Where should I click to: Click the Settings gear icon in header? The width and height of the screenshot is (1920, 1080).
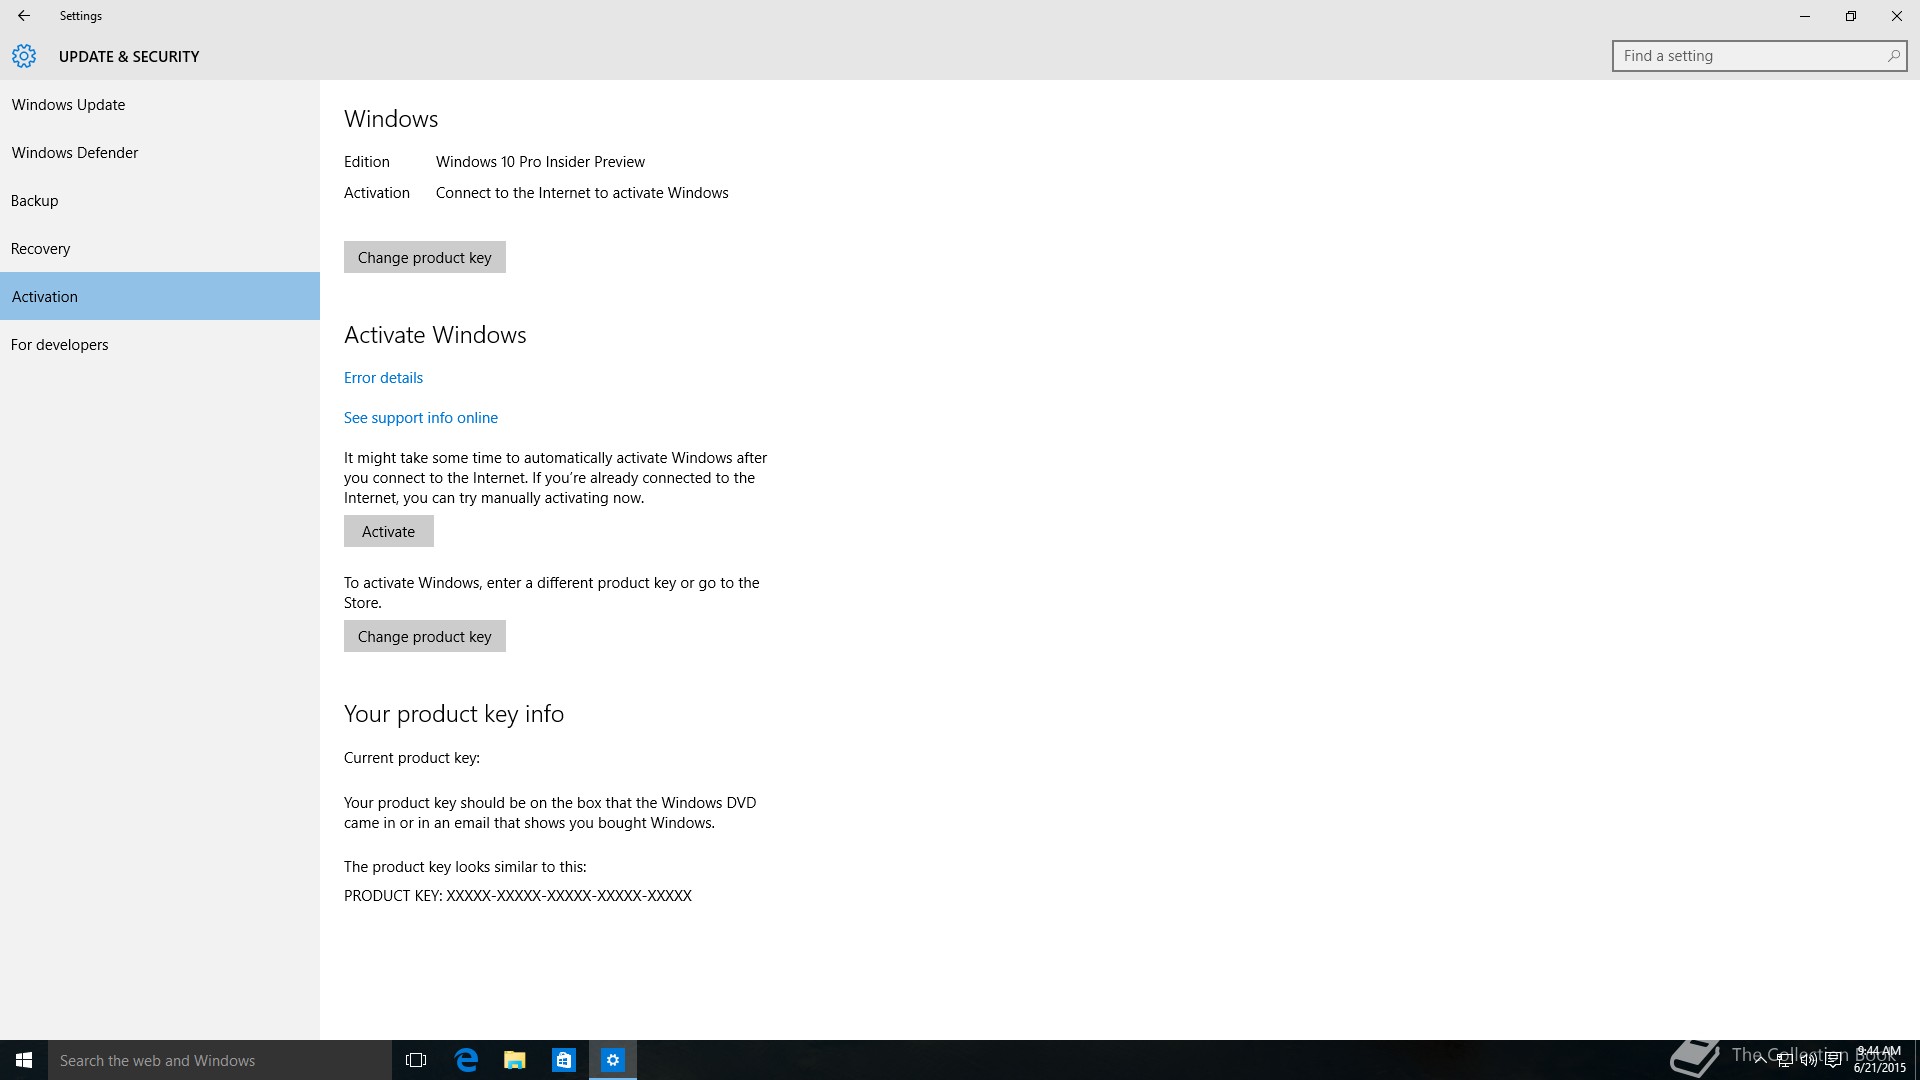click(24, 56)
